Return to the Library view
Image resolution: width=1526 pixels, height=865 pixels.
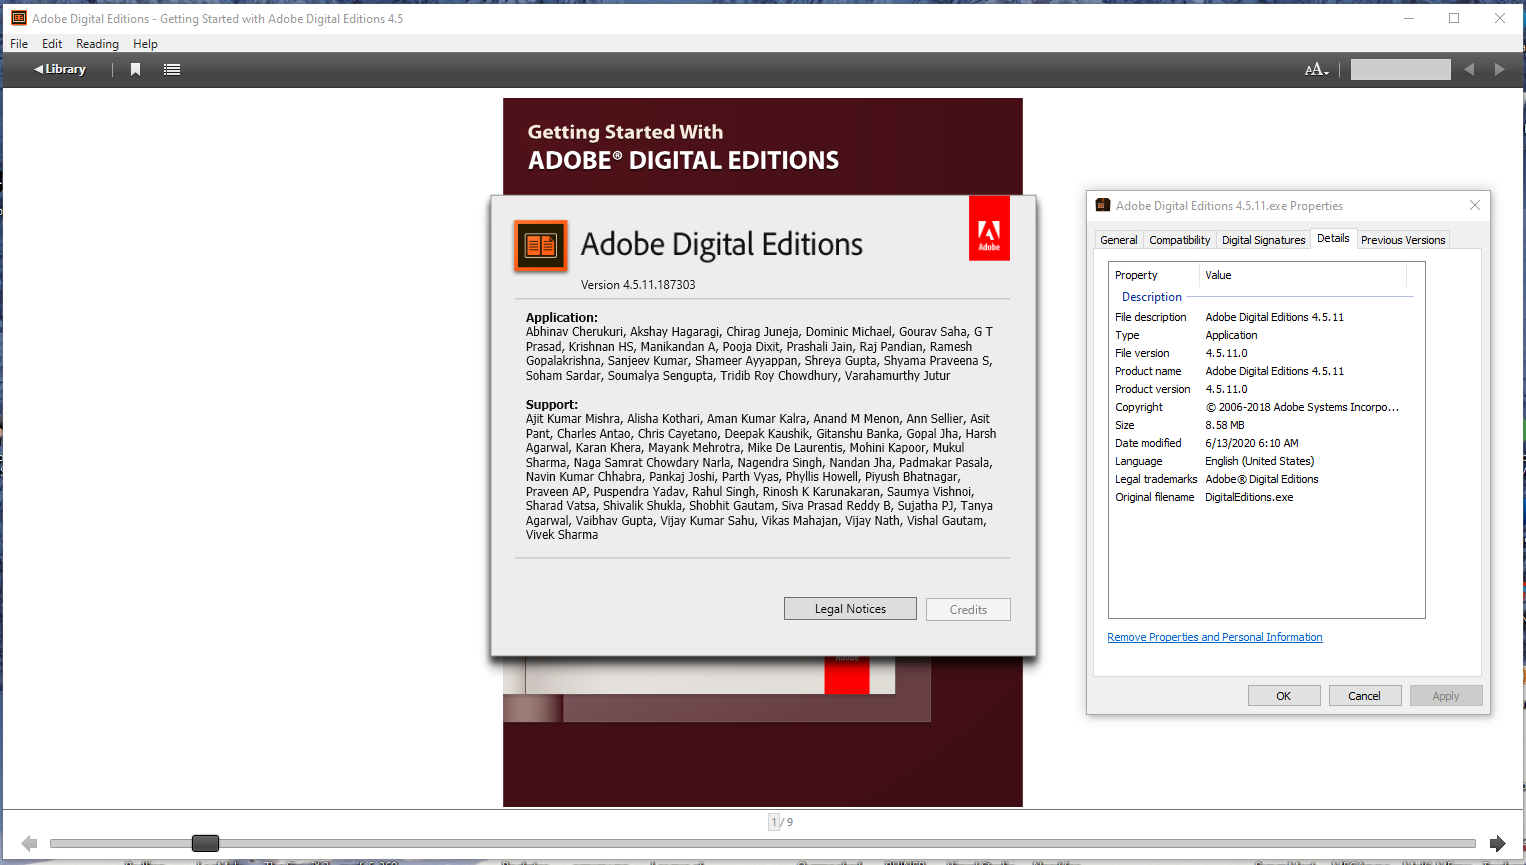click(x=58, y=69)
